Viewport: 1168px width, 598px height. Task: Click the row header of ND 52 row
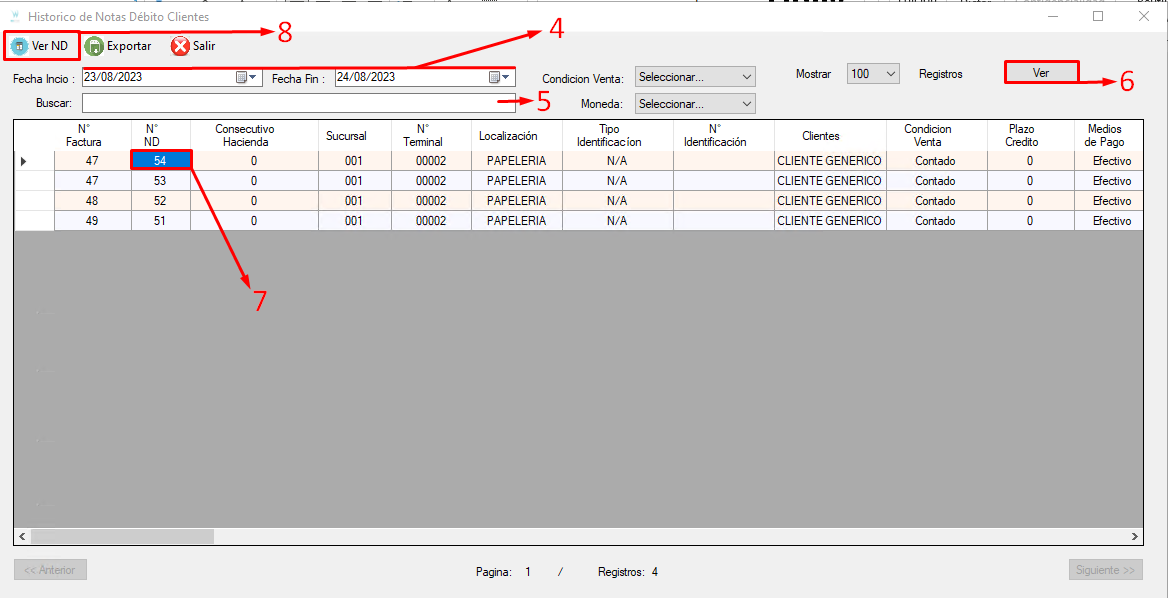(x=34, y=200)
